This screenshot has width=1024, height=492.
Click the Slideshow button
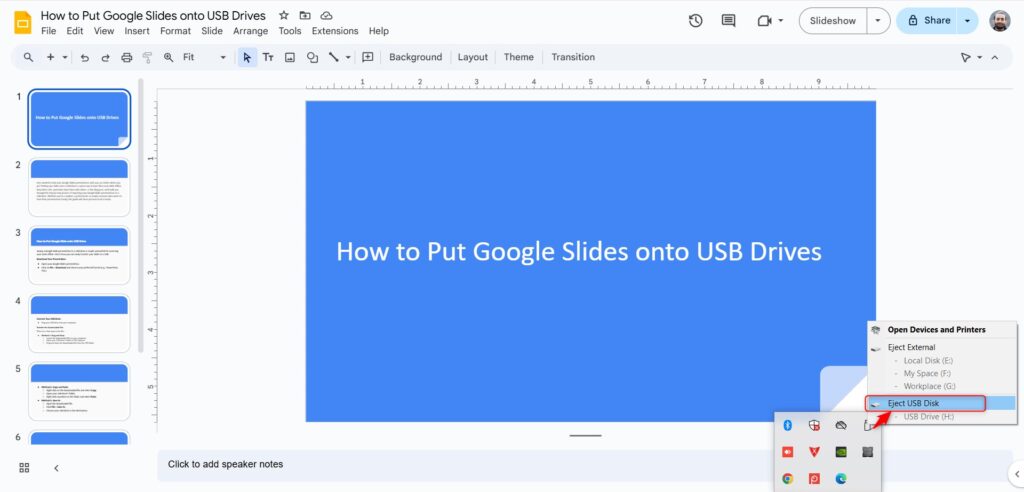pyautogui.click(x=832, y=20)
